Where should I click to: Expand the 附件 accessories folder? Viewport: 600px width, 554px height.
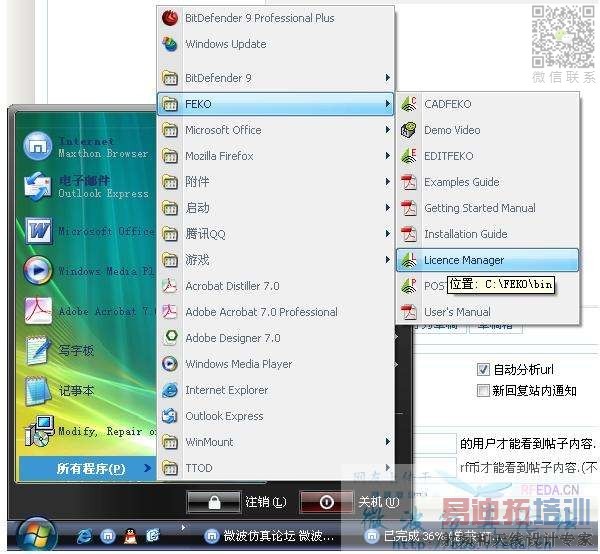click(276, 182)
